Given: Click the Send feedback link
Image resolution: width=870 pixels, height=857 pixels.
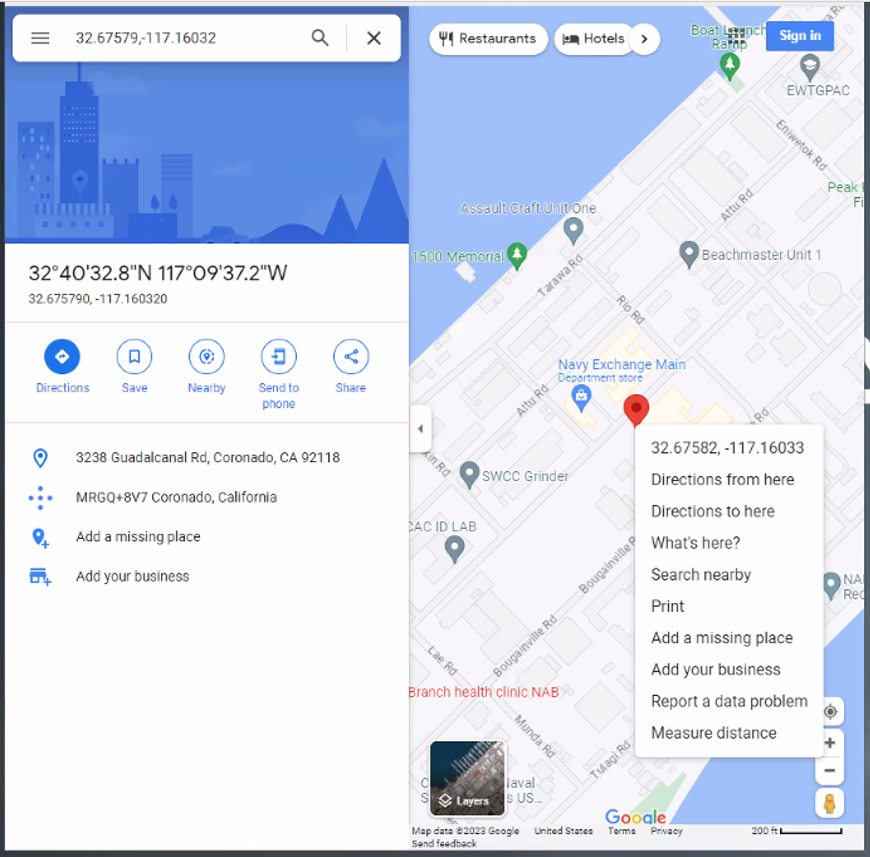Looking at the screenshot, I should 444,843.
